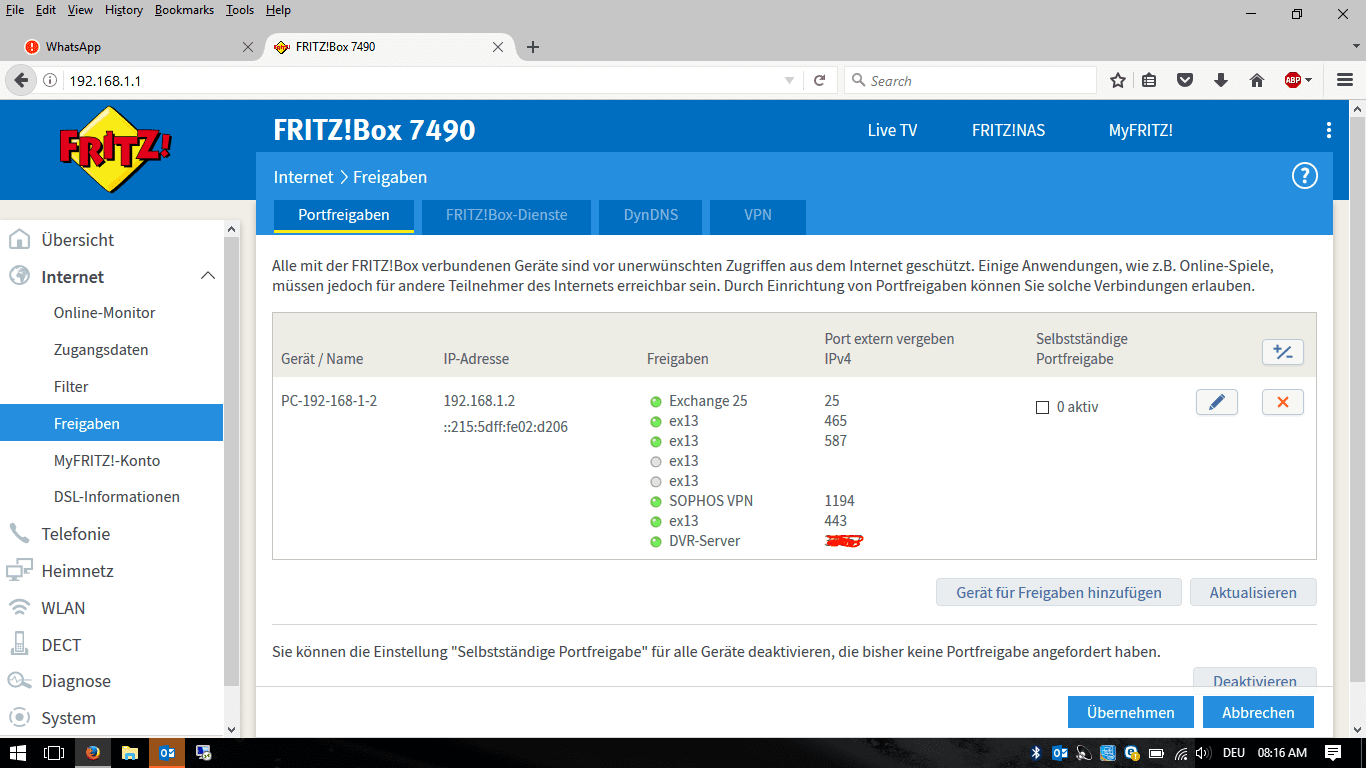Screen dimensions: 1366x768
Task: Close the FRITZ!Box 7490 tab
Action: pos(498,47)
